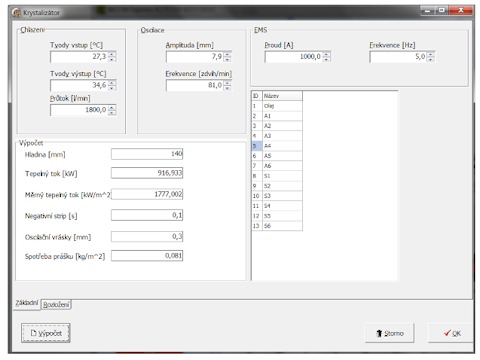This screenshot has height=360, width=480.
Task: Increase oscillation Amplituda with up arrow
Action: point(227,54)
